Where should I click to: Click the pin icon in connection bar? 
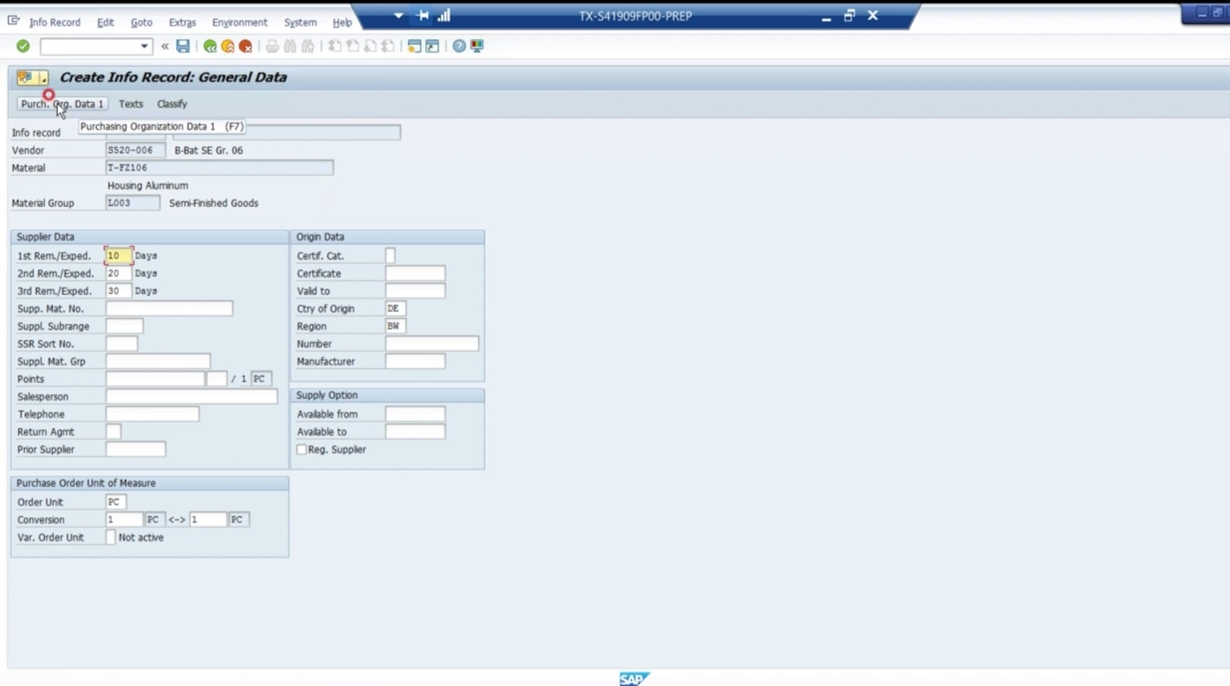coord(423,16)
